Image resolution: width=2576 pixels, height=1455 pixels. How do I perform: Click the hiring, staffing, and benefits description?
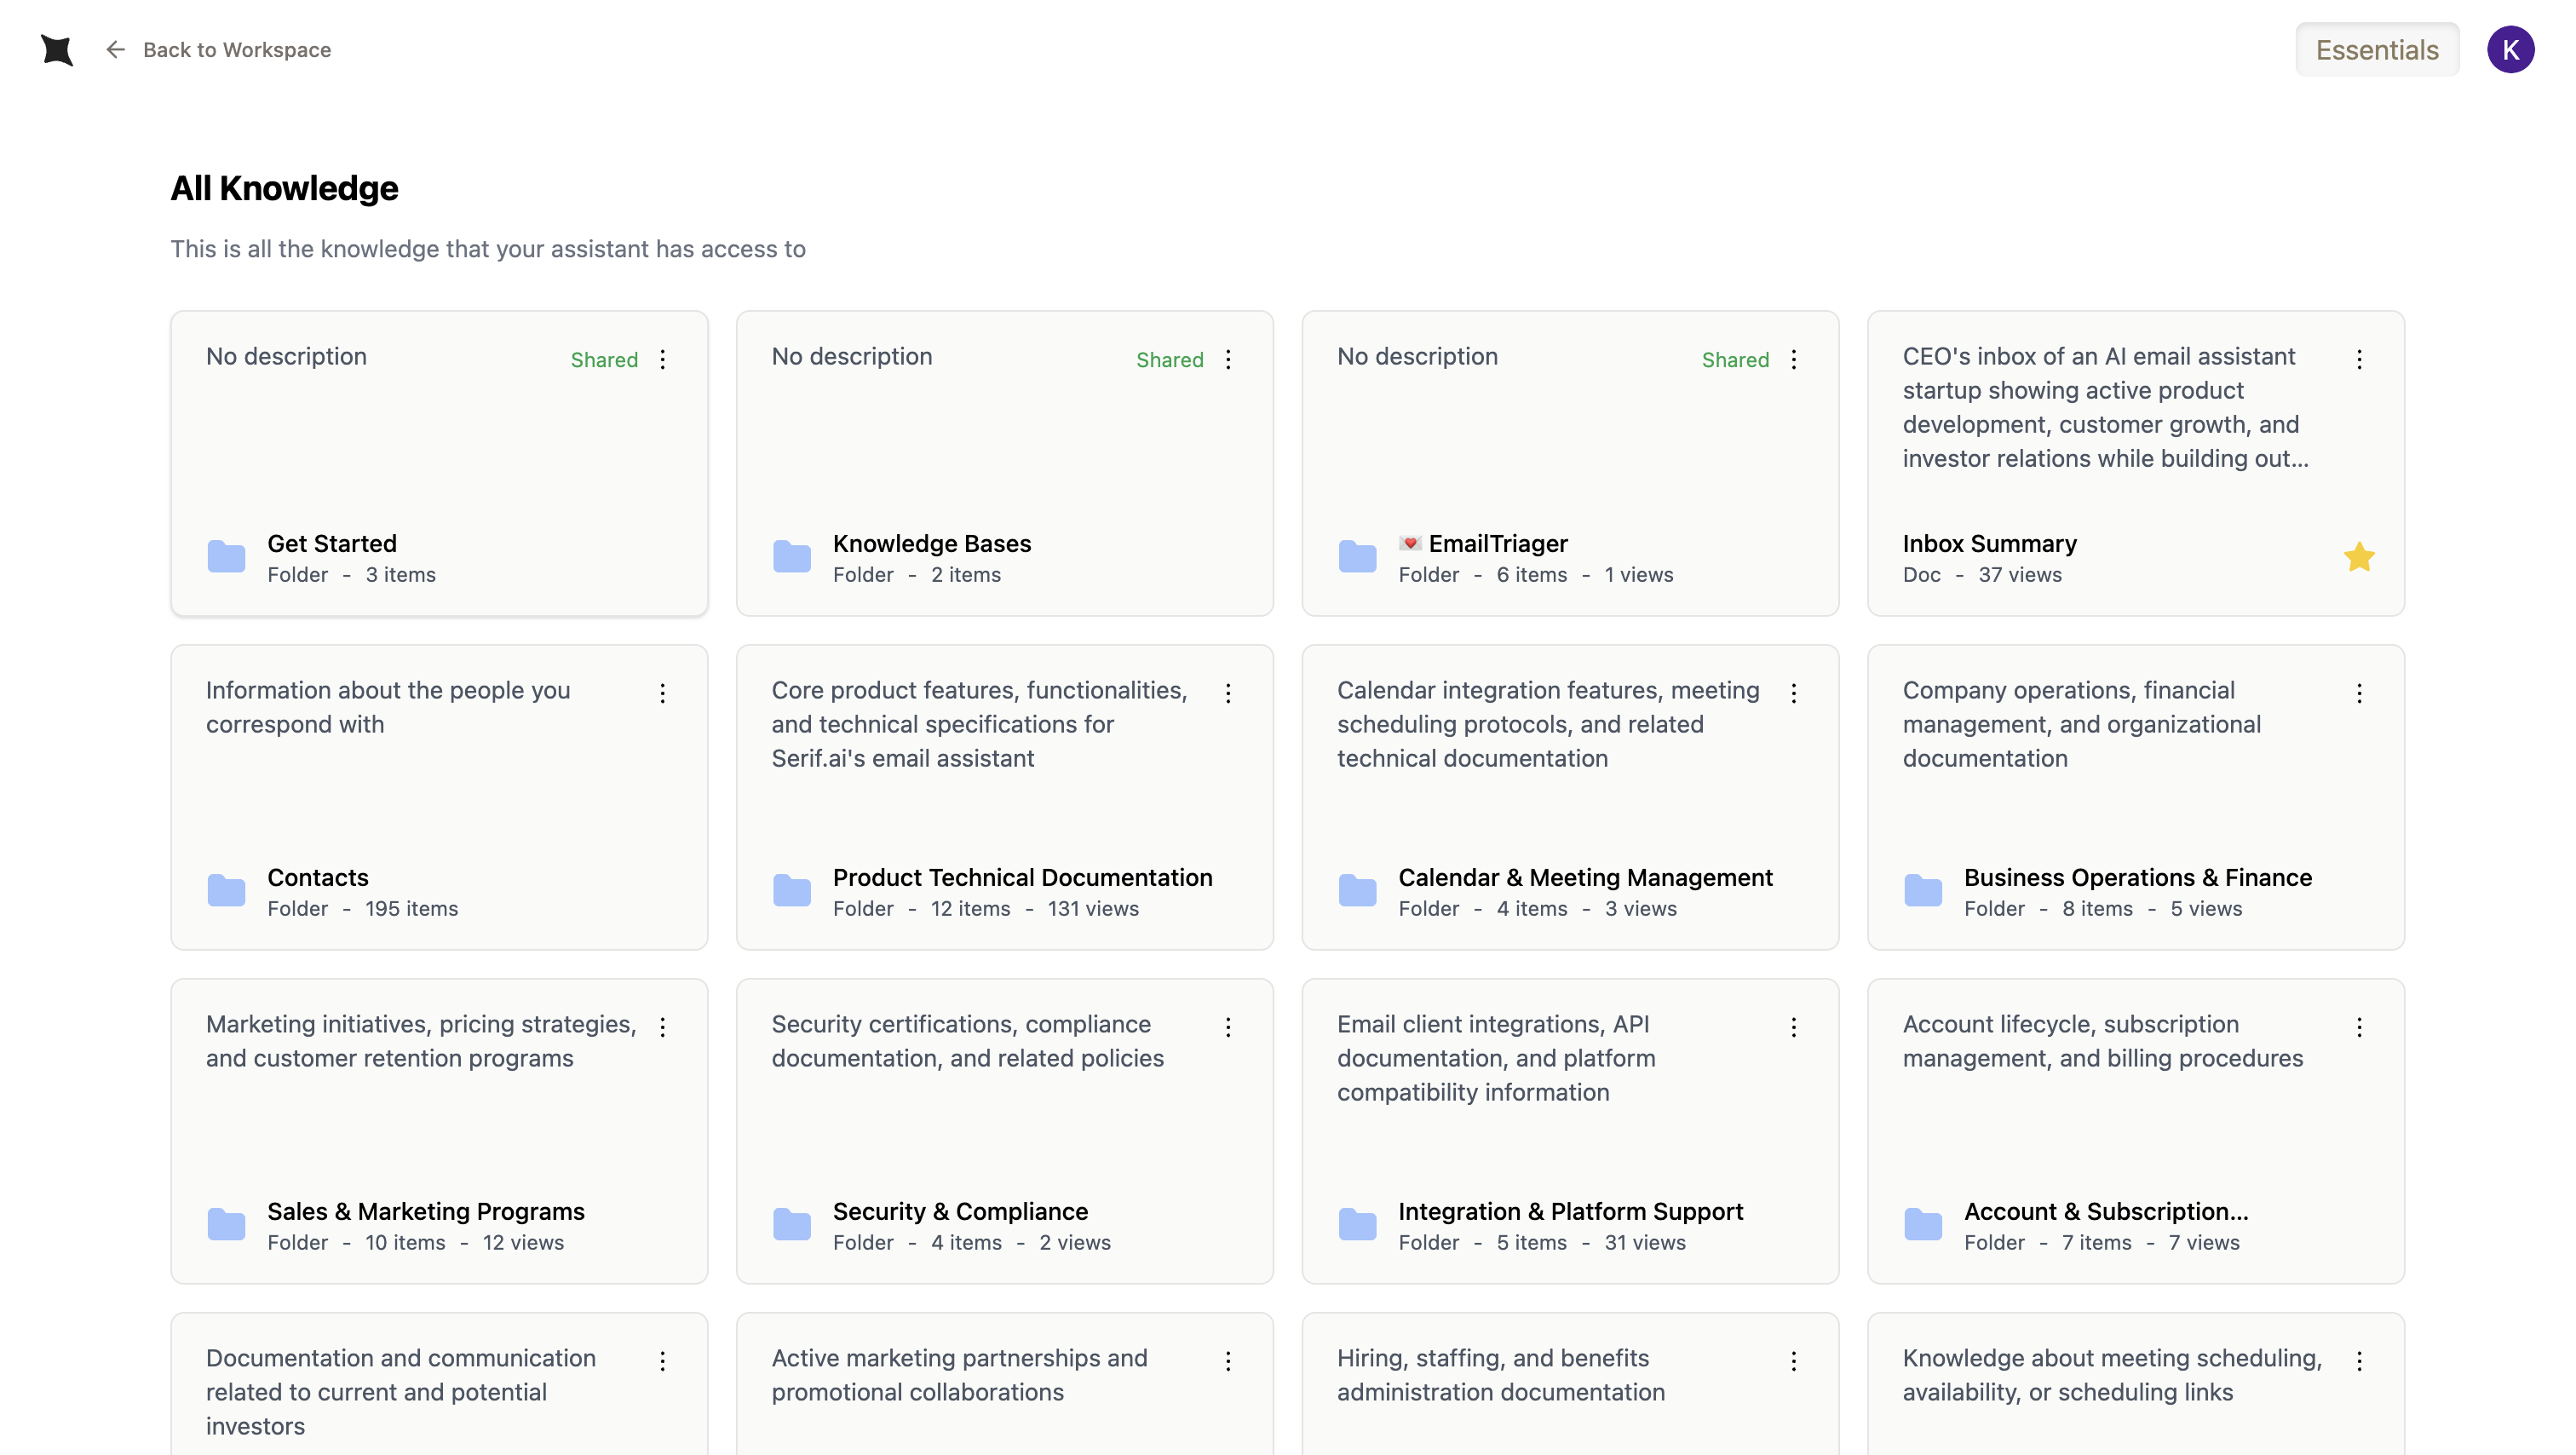1501,1376
